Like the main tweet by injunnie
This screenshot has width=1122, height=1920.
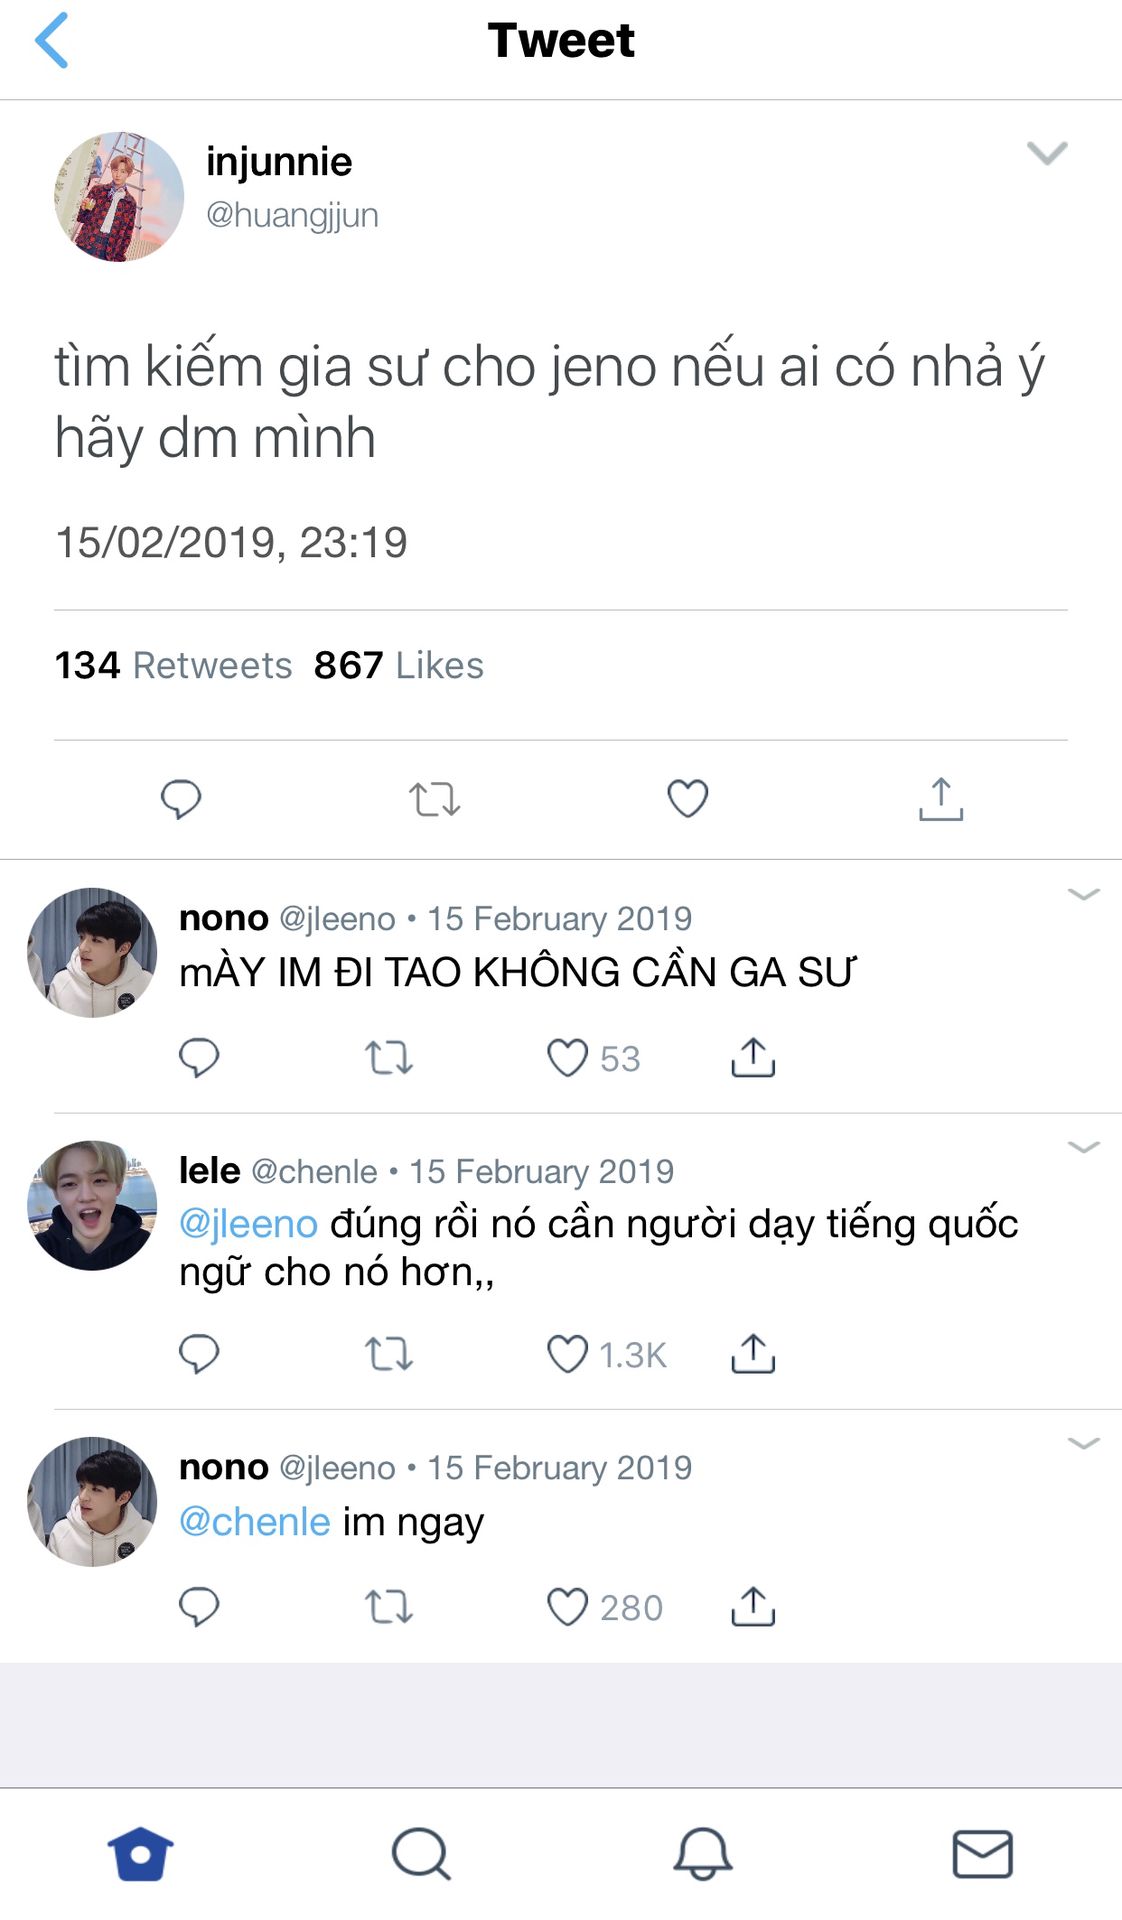[688, 798]
